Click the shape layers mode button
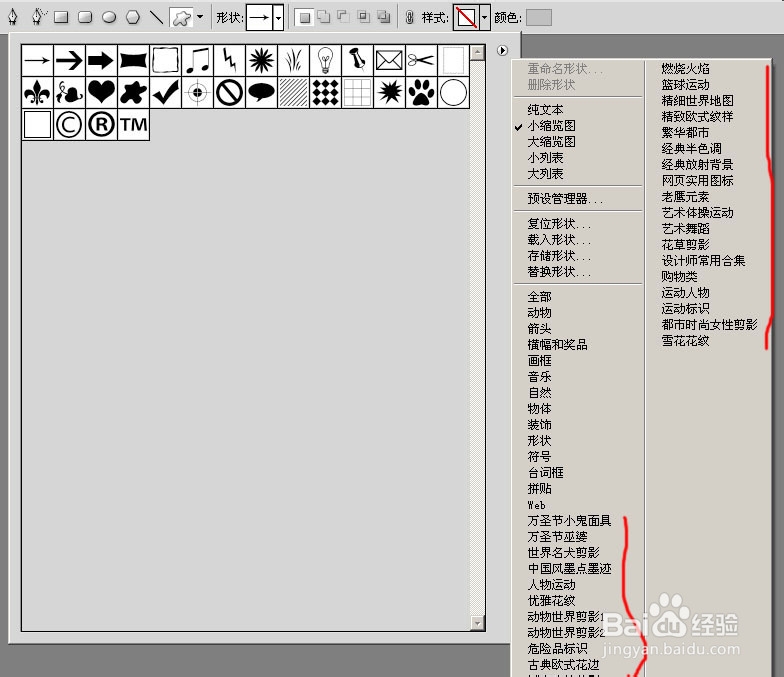This screenshot has width=784, height=677. click(x=304, y=18)
